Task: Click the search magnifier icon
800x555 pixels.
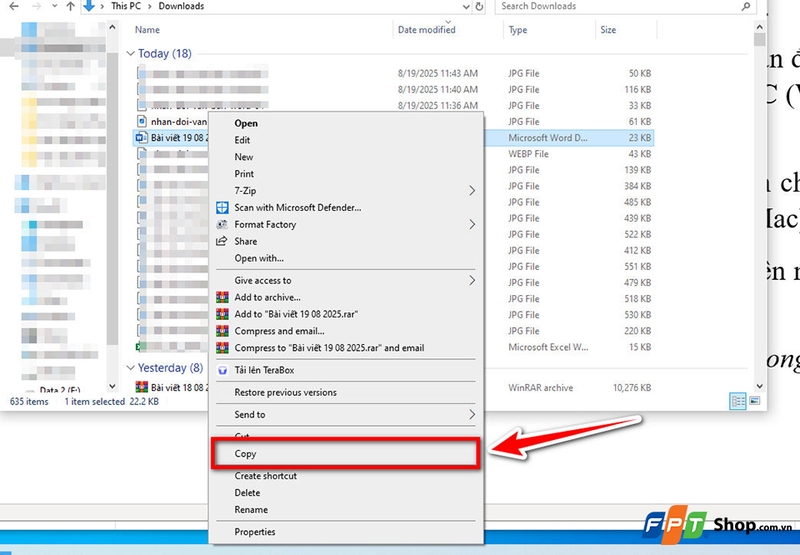Action: point(746,6)
